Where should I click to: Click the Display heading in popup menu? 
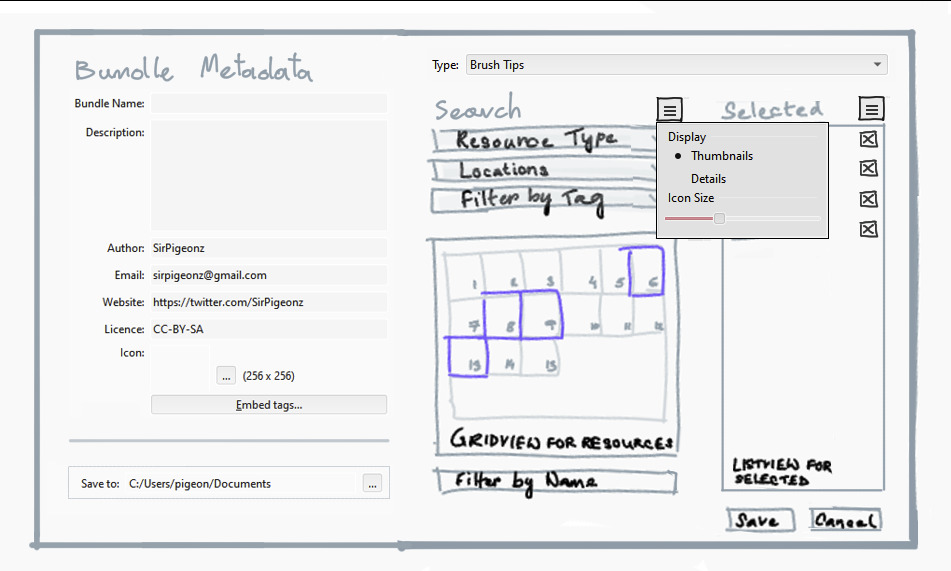[x=687, y=137]
